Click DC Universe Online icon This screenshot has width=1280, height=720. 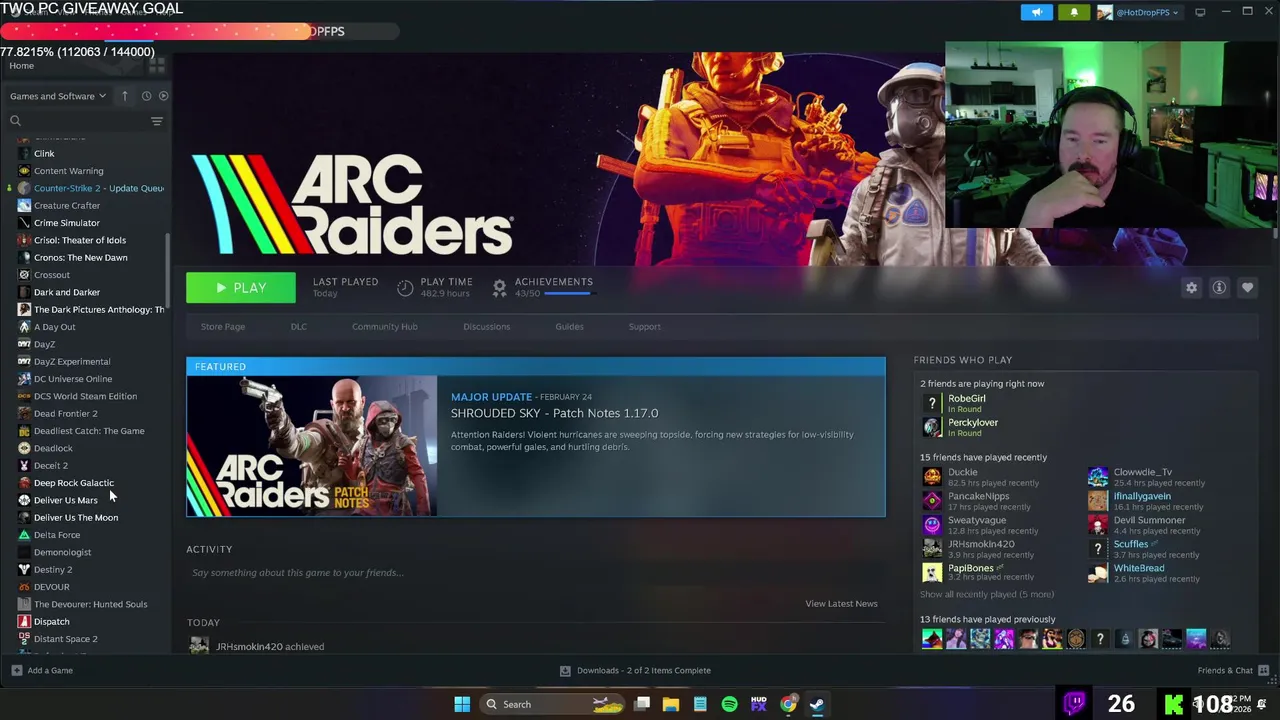coord(24,379)
